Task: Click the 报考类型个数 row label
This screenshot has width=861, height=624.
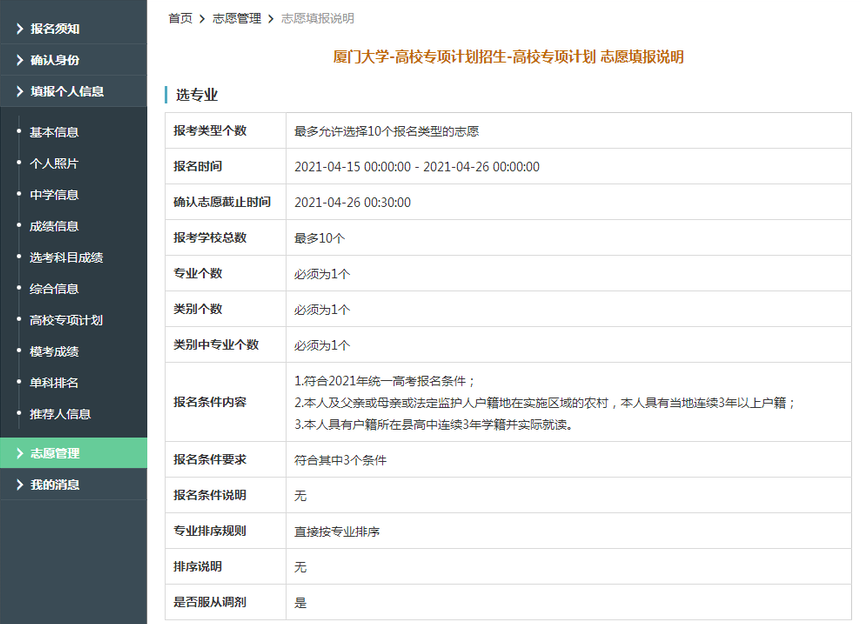Action: (210, 131)
